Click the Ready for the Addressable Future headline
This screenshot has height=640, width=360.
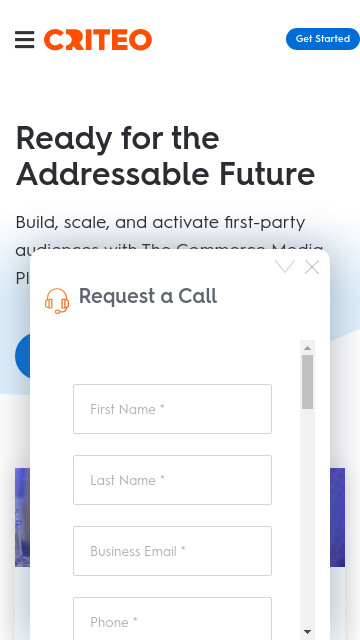(165, 156)
